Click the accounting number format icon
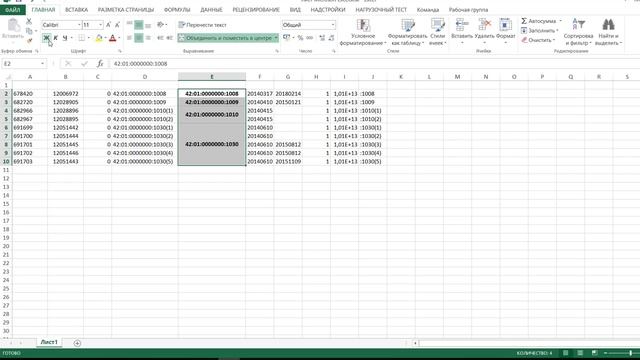This screenshot has height=360, width=640. [x=287, y=38]
